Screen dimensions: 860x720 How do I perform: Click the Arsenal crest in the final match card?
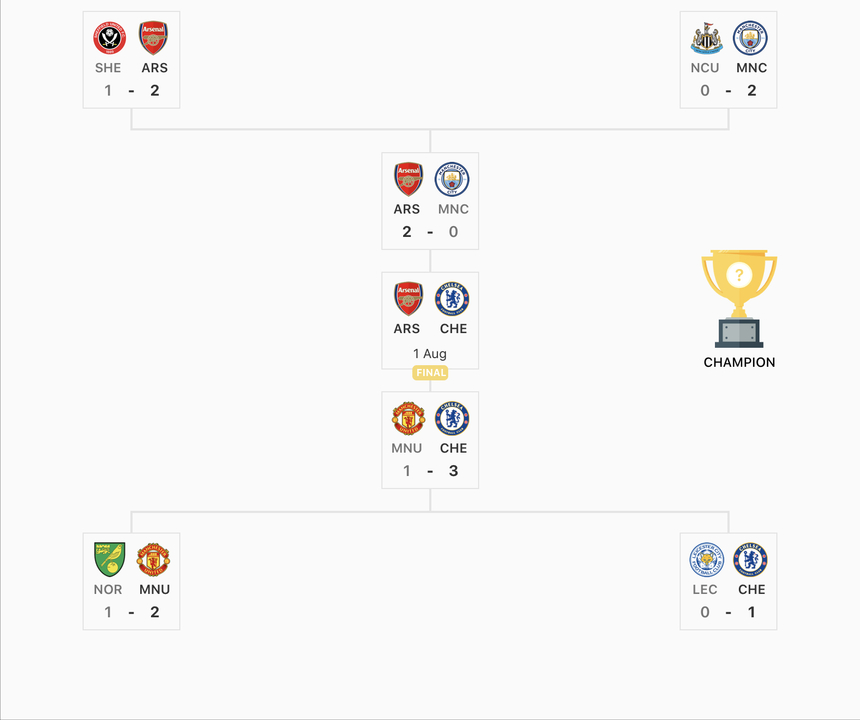click(x=408, y=298)
